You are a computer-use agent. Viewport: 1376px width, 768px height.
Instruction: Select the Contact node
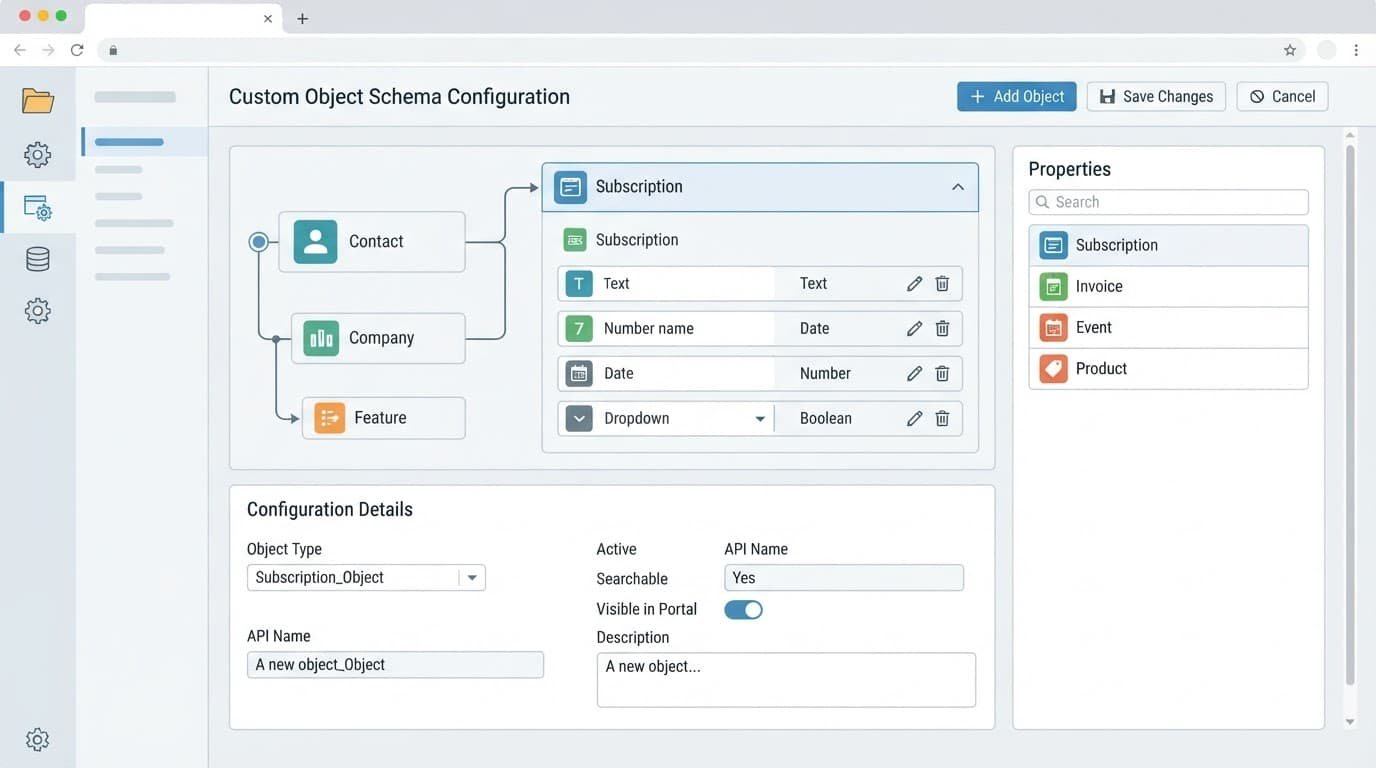coord(372,241)
